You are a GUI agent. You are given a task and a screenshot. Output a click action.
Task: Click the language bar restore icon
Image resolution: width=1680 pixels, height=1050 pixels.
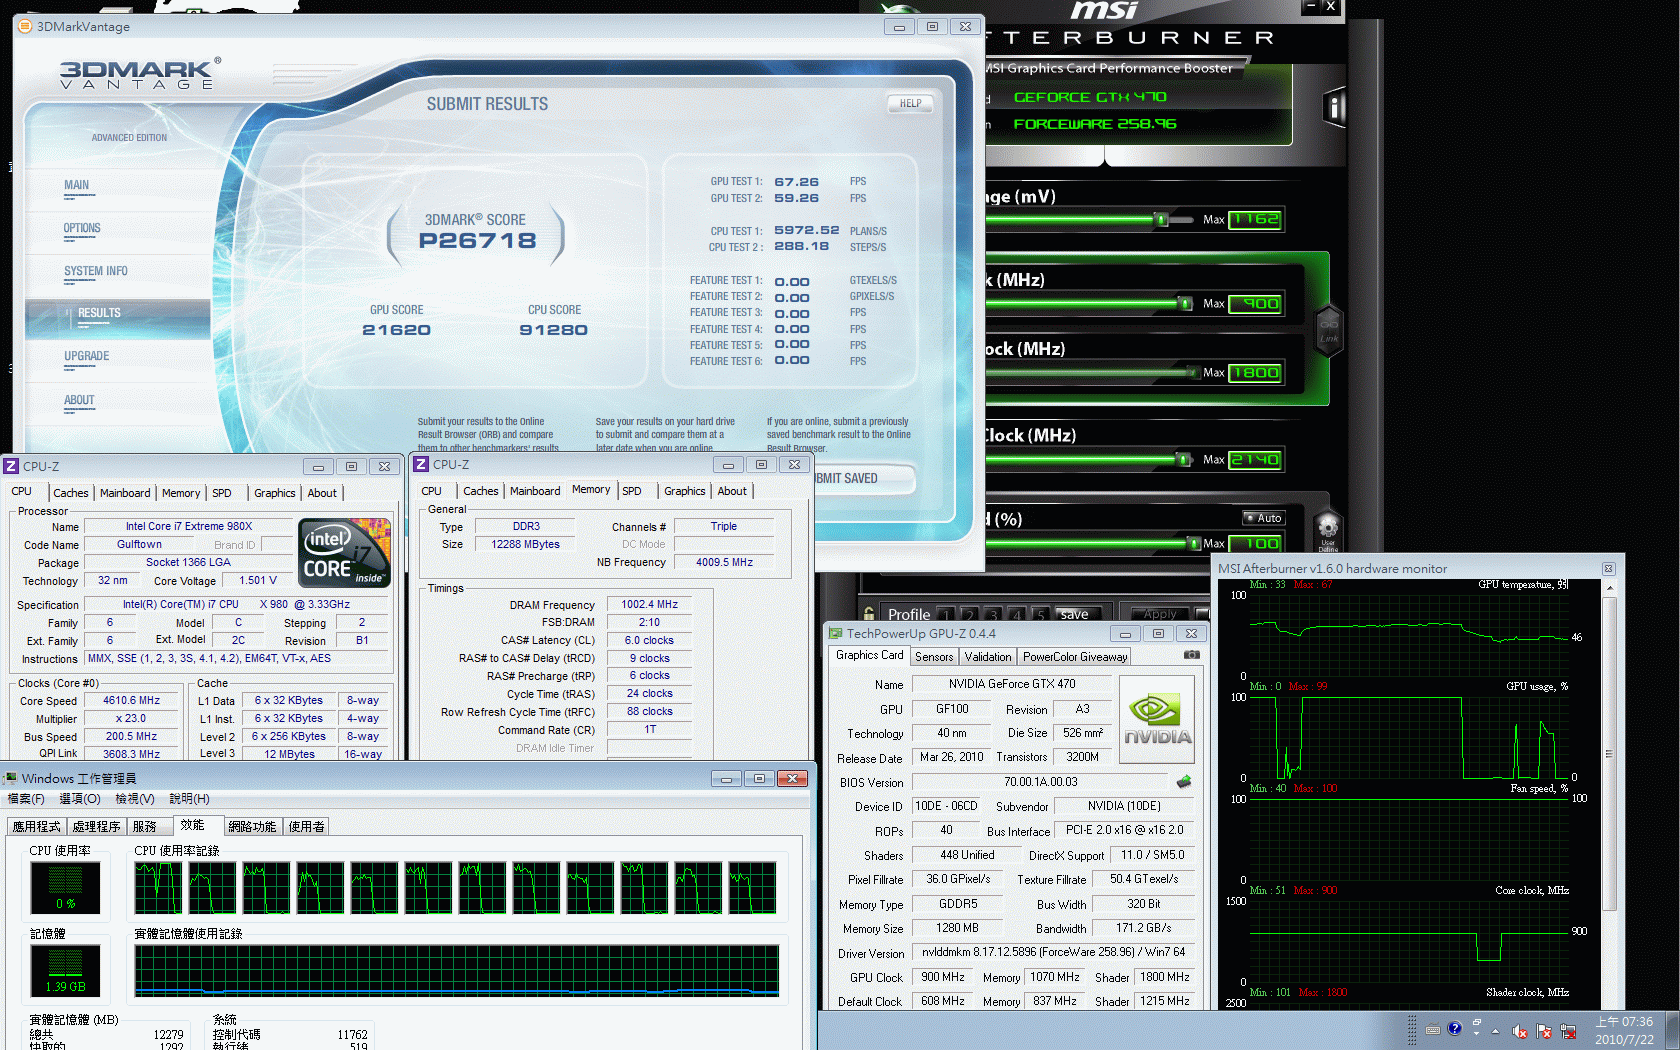[x=1476, y=1023]
